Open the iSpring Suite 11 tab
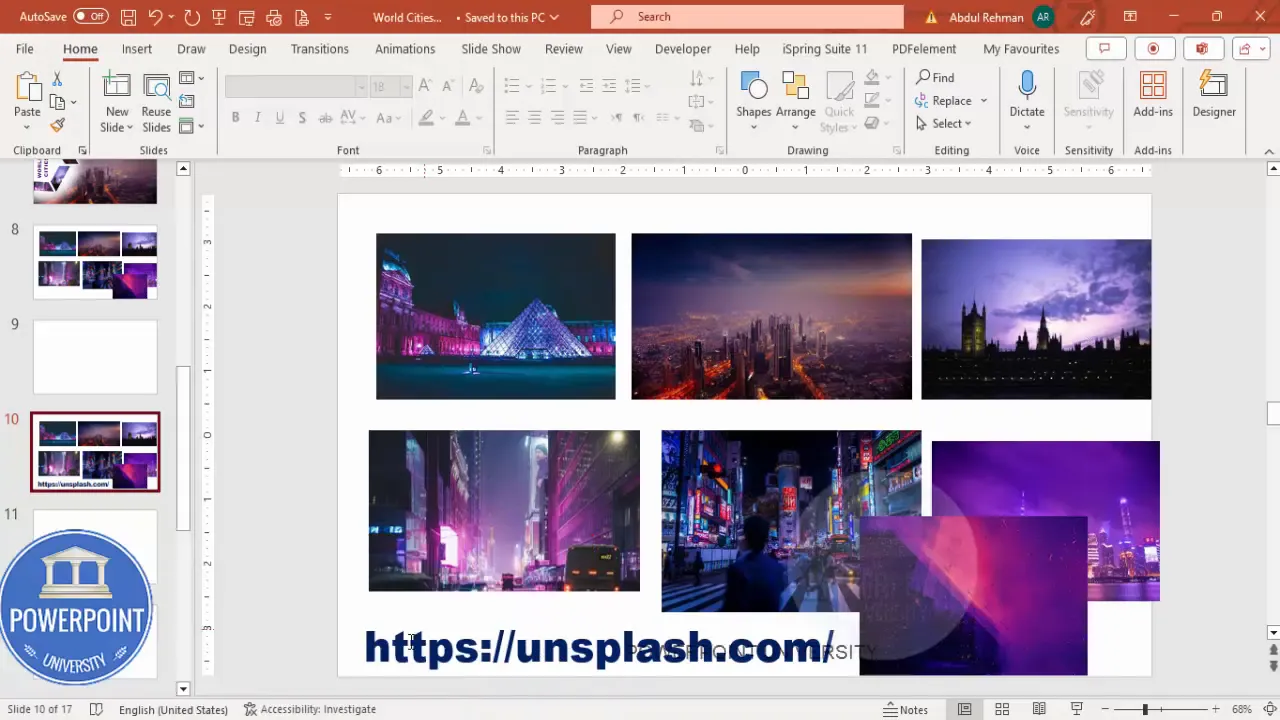This screenshot has width=1280, height=720. pos(824,48)
